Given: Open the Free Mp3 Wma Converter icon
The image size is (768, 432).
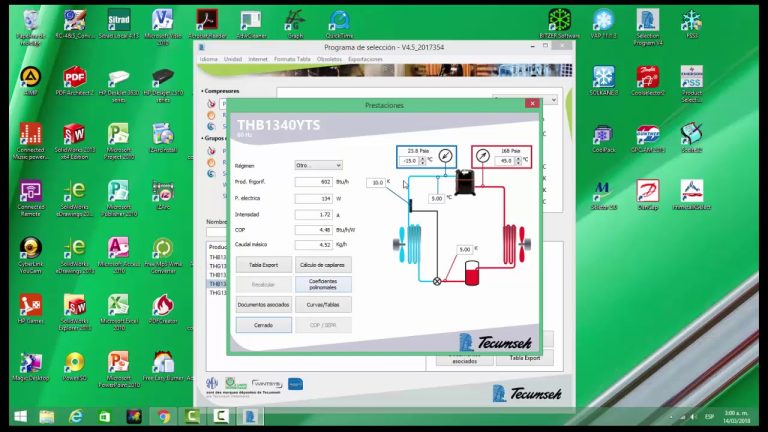Looking at the screenshot, I should coord(163,256).
